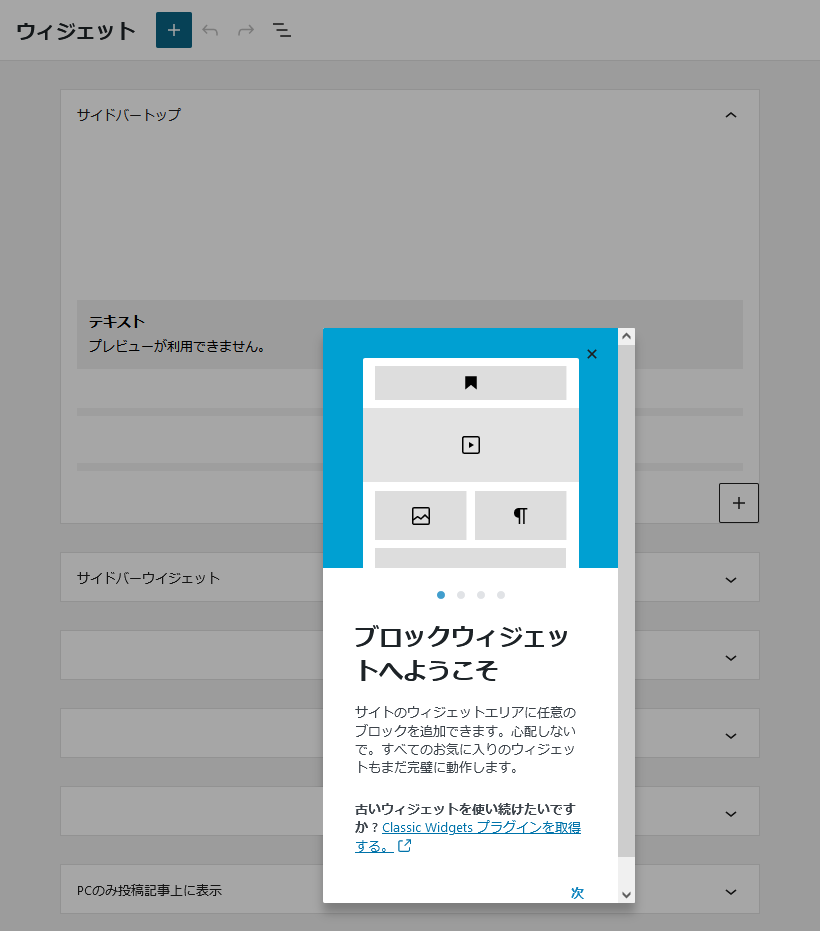This screenshot has width=820, height=931.
Task: Click the dialog scrollbar
Action: point(626,600)
